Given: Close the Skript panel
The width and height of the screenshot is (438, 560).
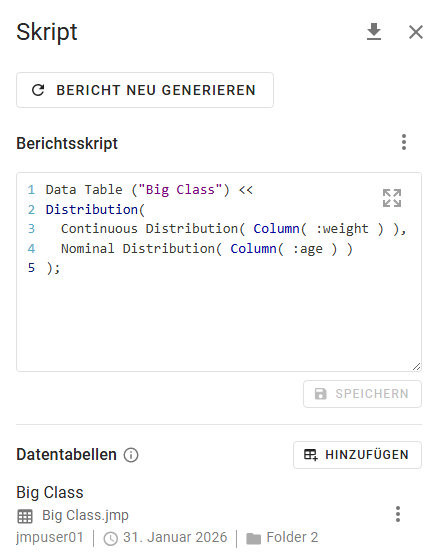Looking at the screenshot, I should (416, 32).
